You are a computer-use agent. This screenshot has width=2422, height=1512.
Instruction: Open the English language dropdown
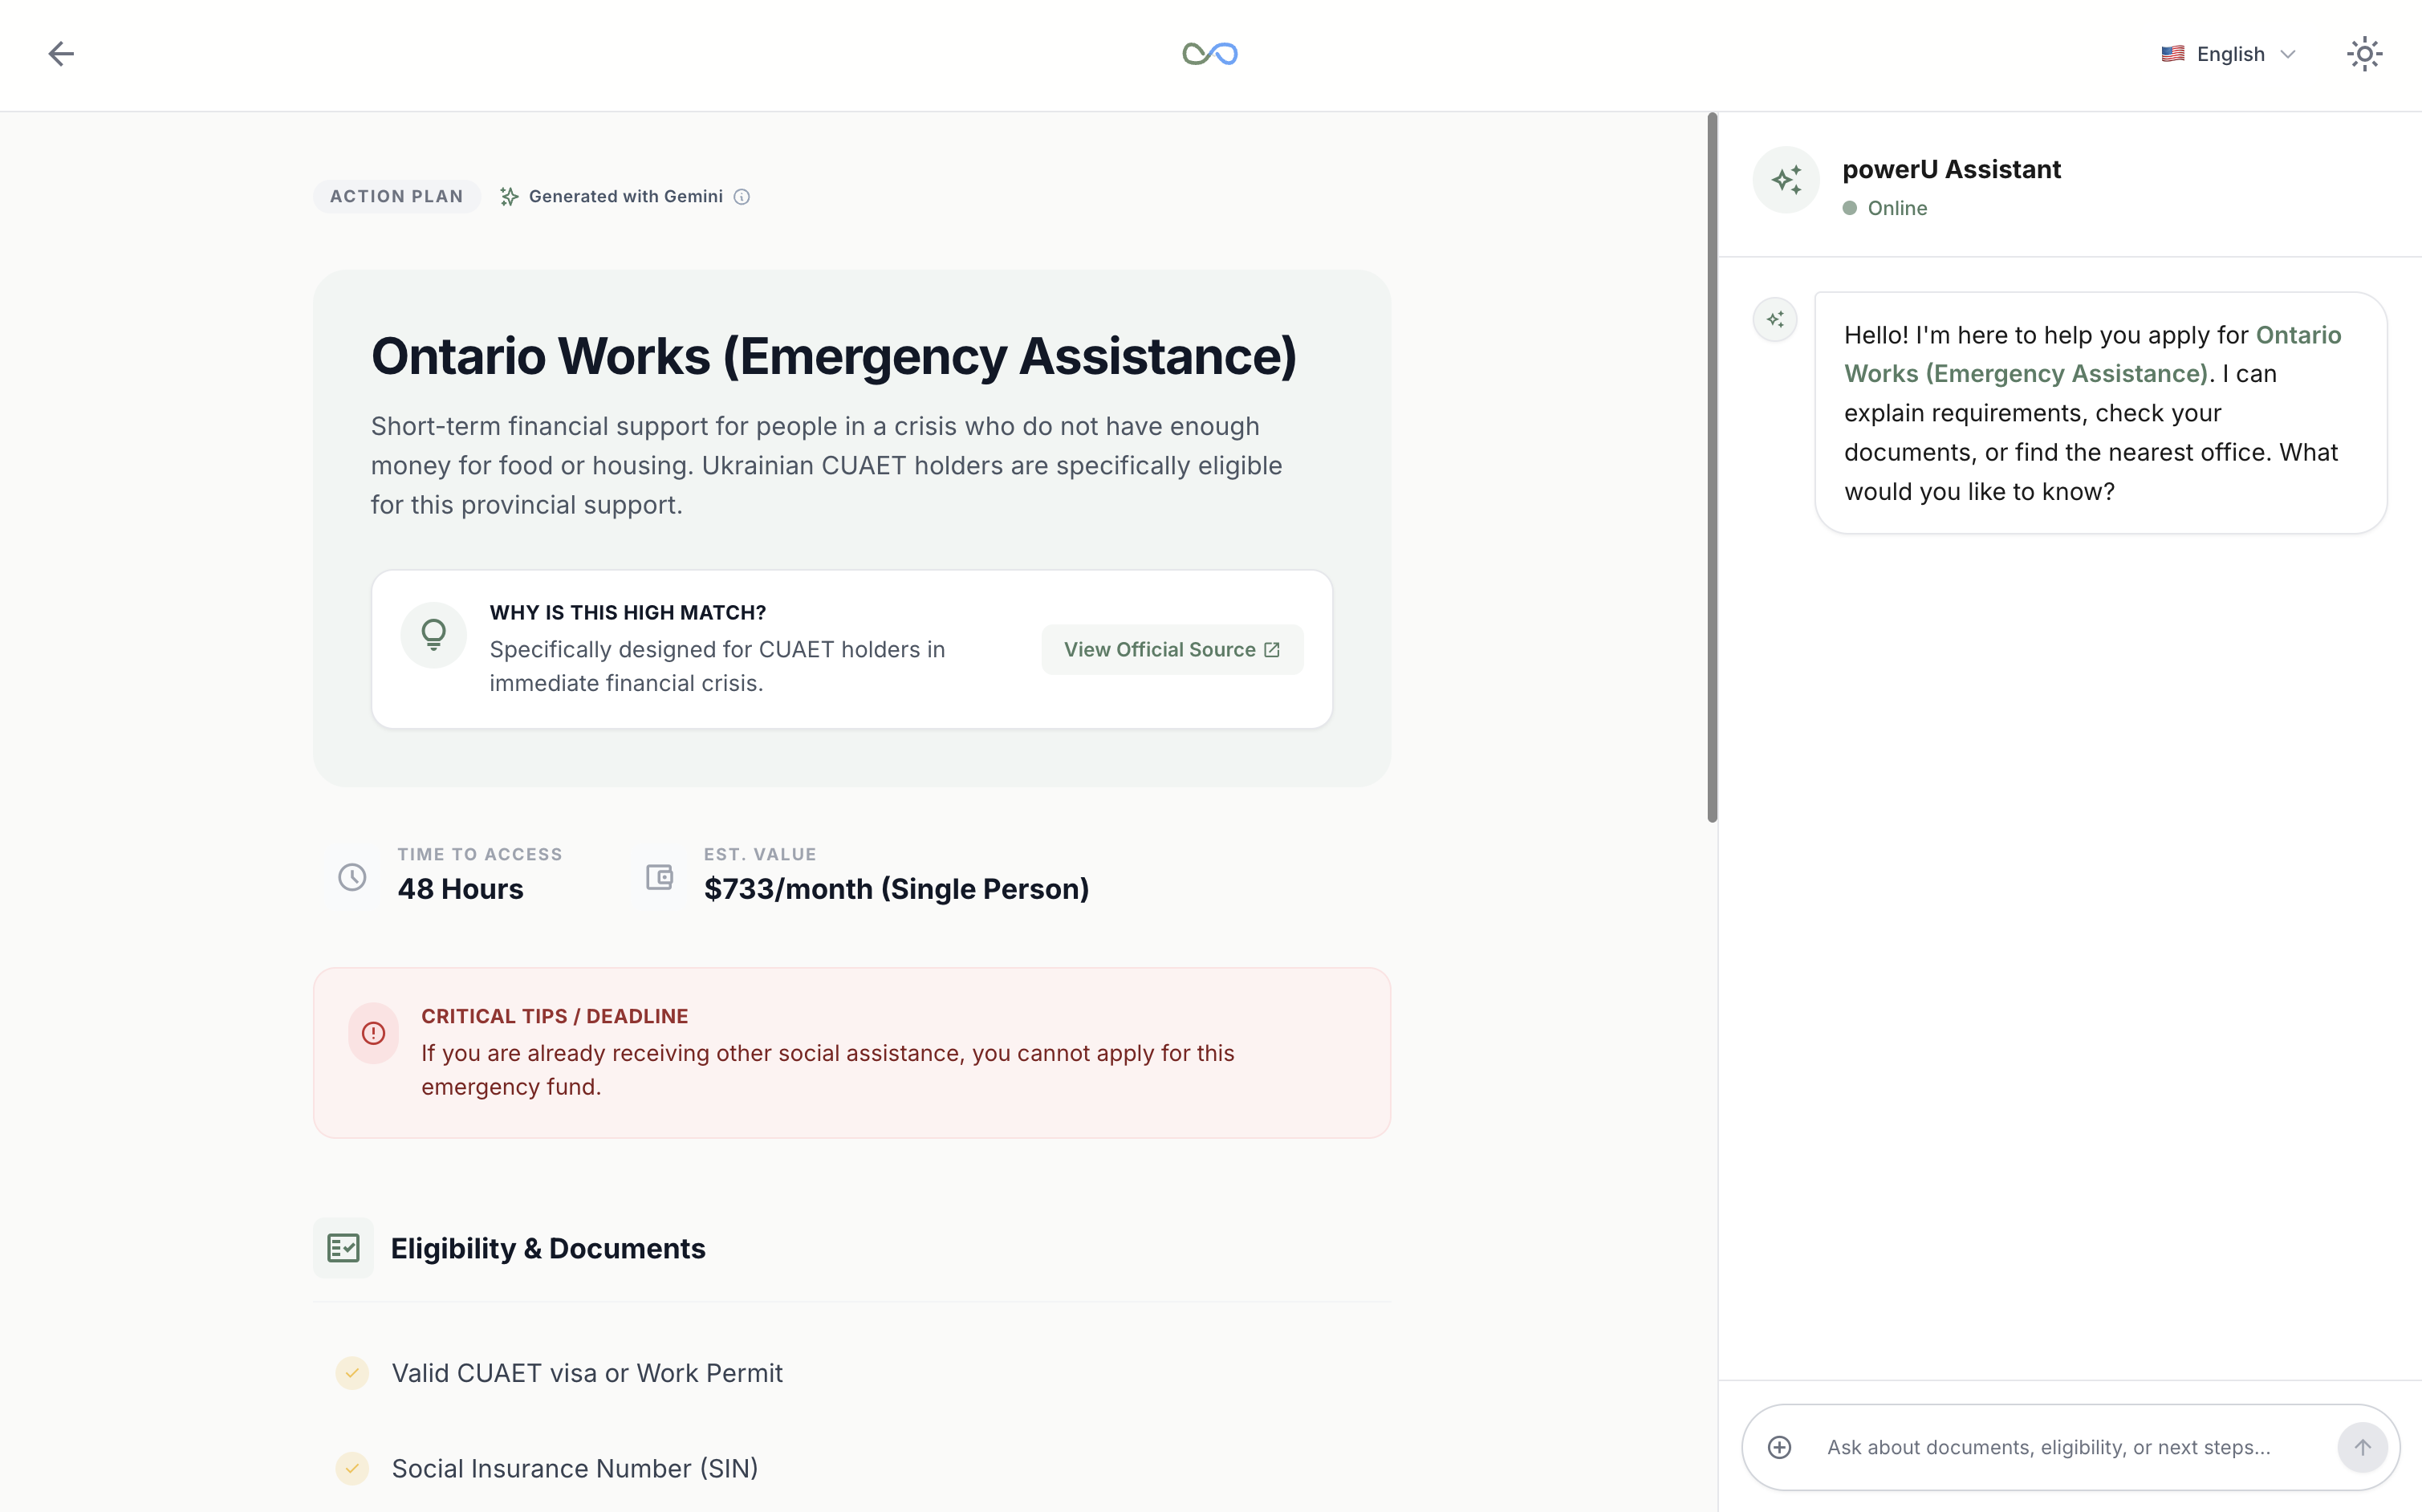pyautogui.click(x=2229, y=54)
